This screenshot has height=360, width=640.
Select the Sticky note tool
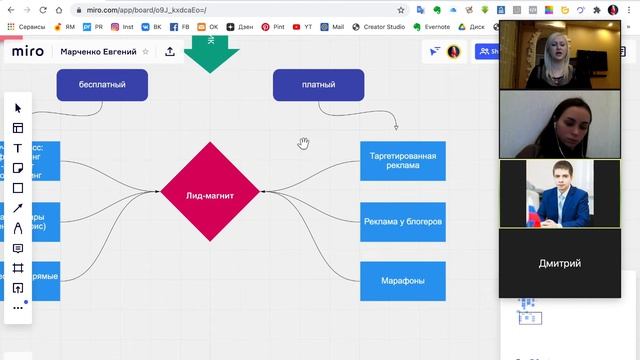click(18, 168)
